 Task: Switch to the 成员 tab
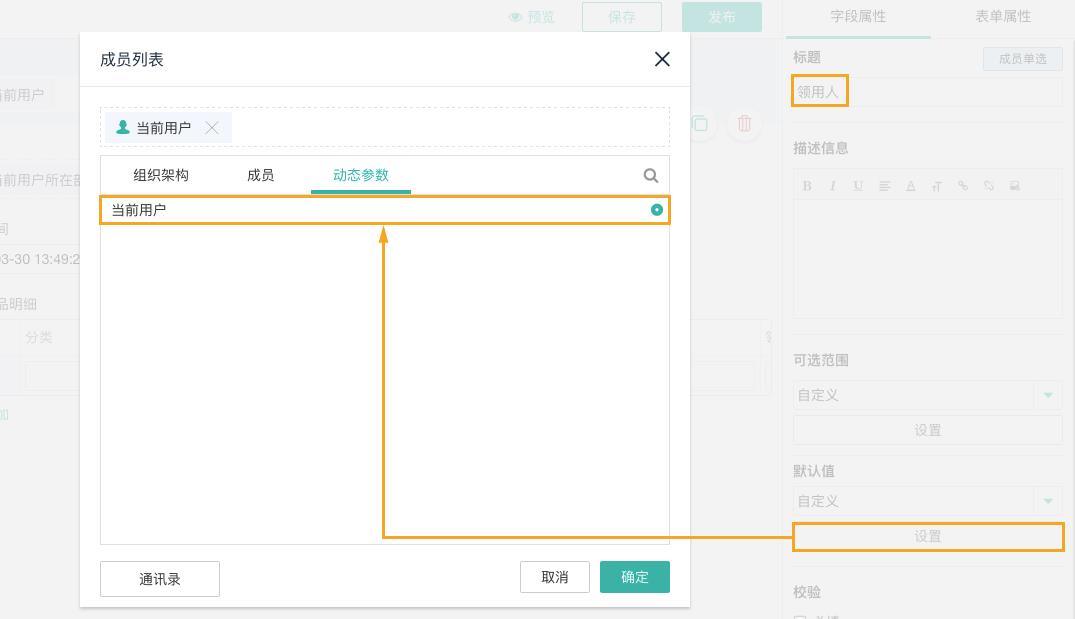(260, 175)
